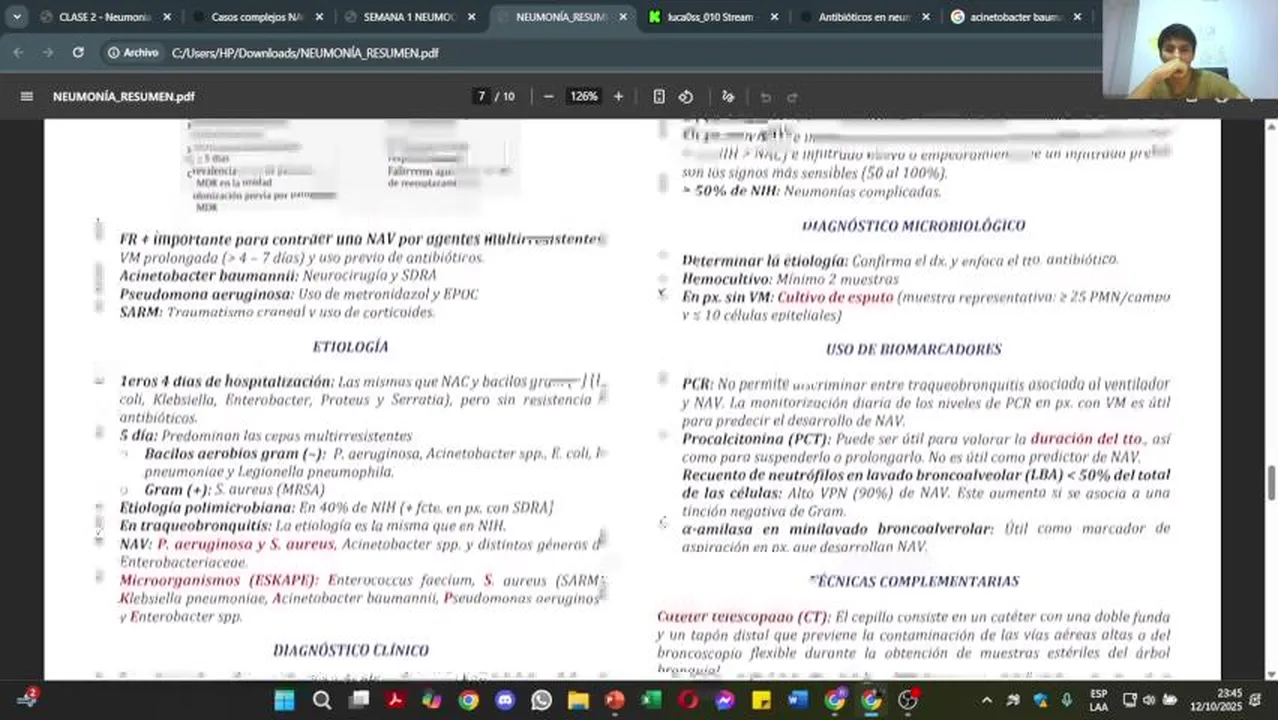
Task: Open the Windows Start menu
Action: (x=285, y=700)
